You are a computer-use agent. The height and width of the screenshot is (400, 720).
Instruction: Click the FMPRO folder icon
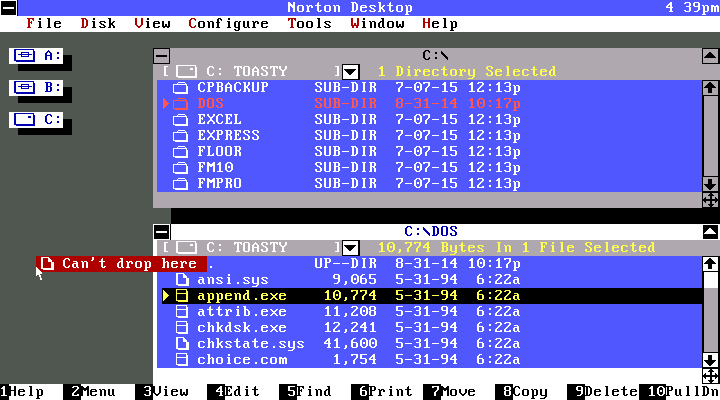180,184
